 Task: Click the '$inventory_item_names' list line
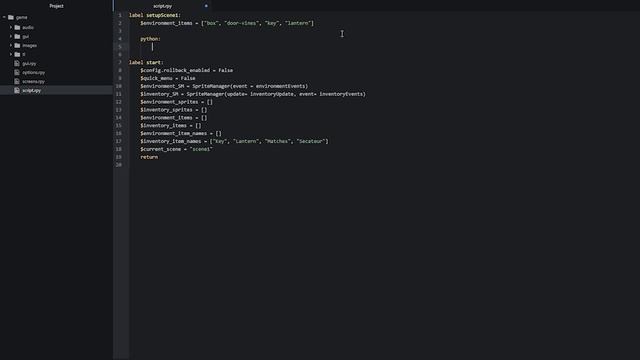pos(234,141)
